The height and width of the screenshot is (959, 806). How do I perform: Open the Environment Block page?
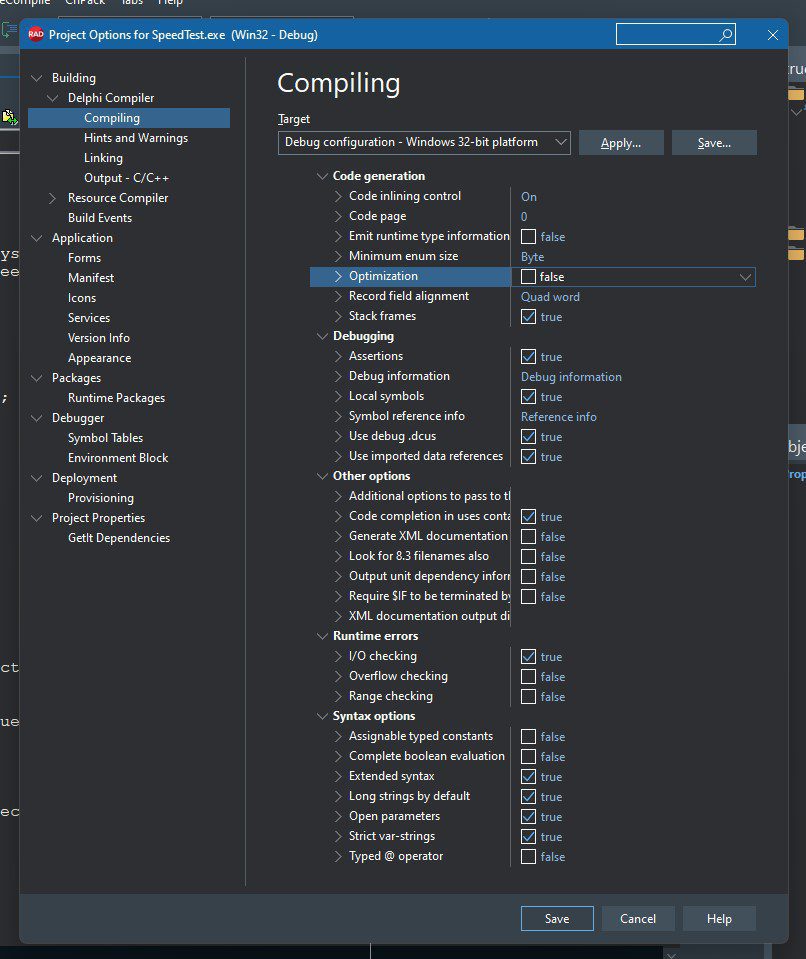118,458
